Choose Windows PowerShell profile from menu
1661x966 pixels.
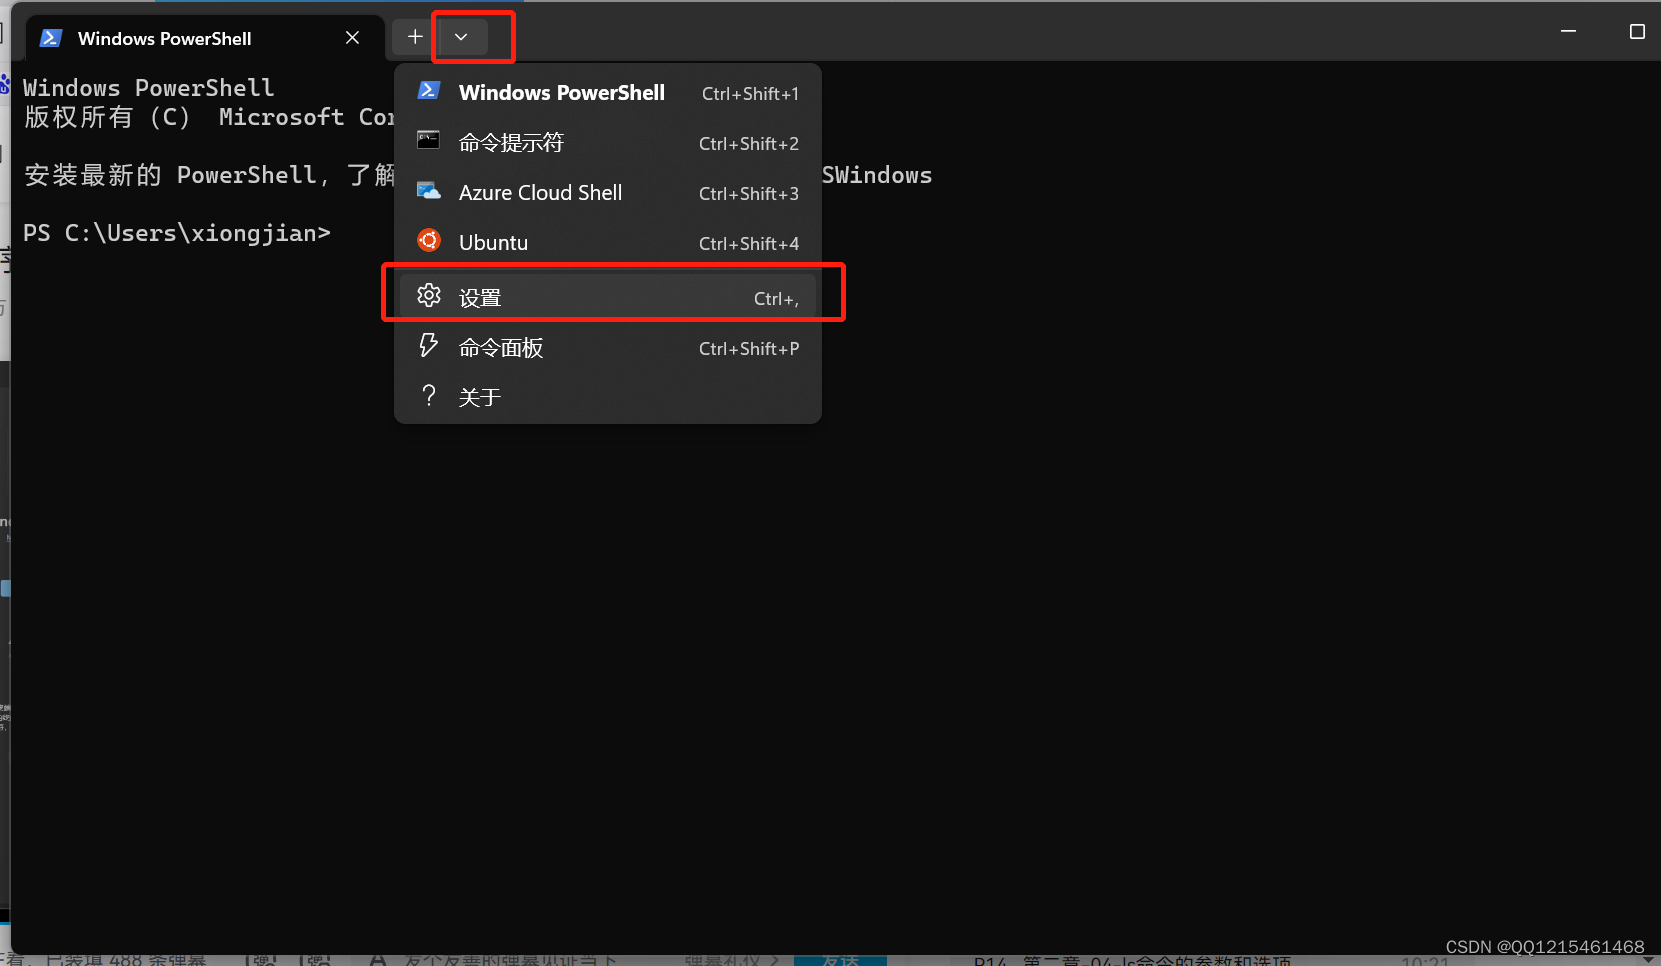click(x=608, y=93)
